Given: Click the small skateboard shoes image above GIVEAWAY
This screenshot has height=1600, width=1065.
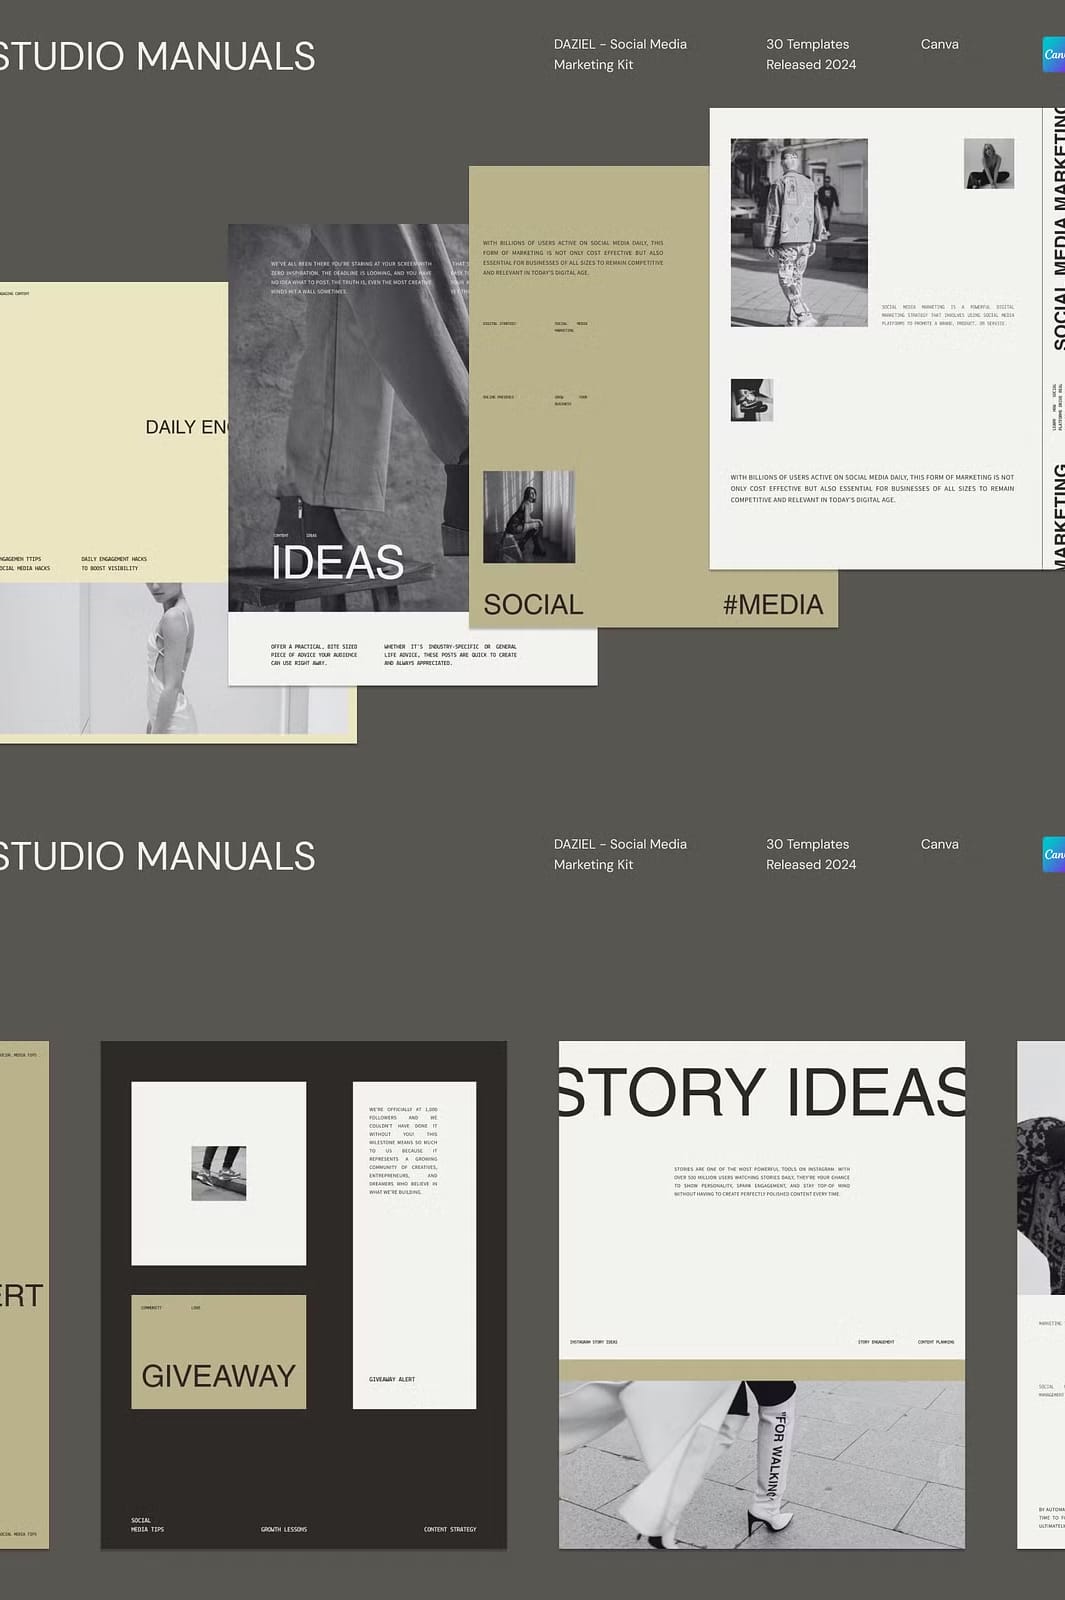Looking at the screenshot, I should pyautogui.click(x=218, y=1173).
